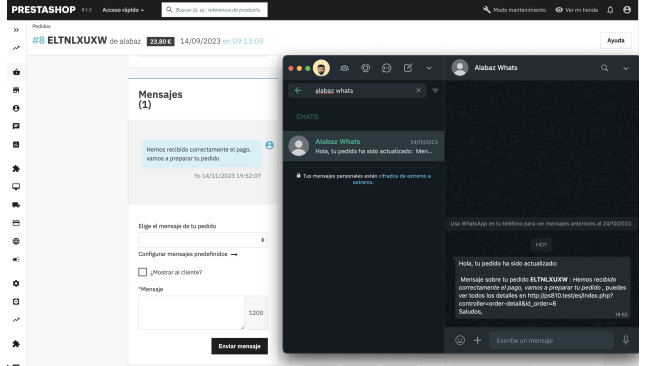The height and width of the screenshot is (366, 646).
Task: Open Orders basket icon in sidebar
Action: click(x=16, y=72)
